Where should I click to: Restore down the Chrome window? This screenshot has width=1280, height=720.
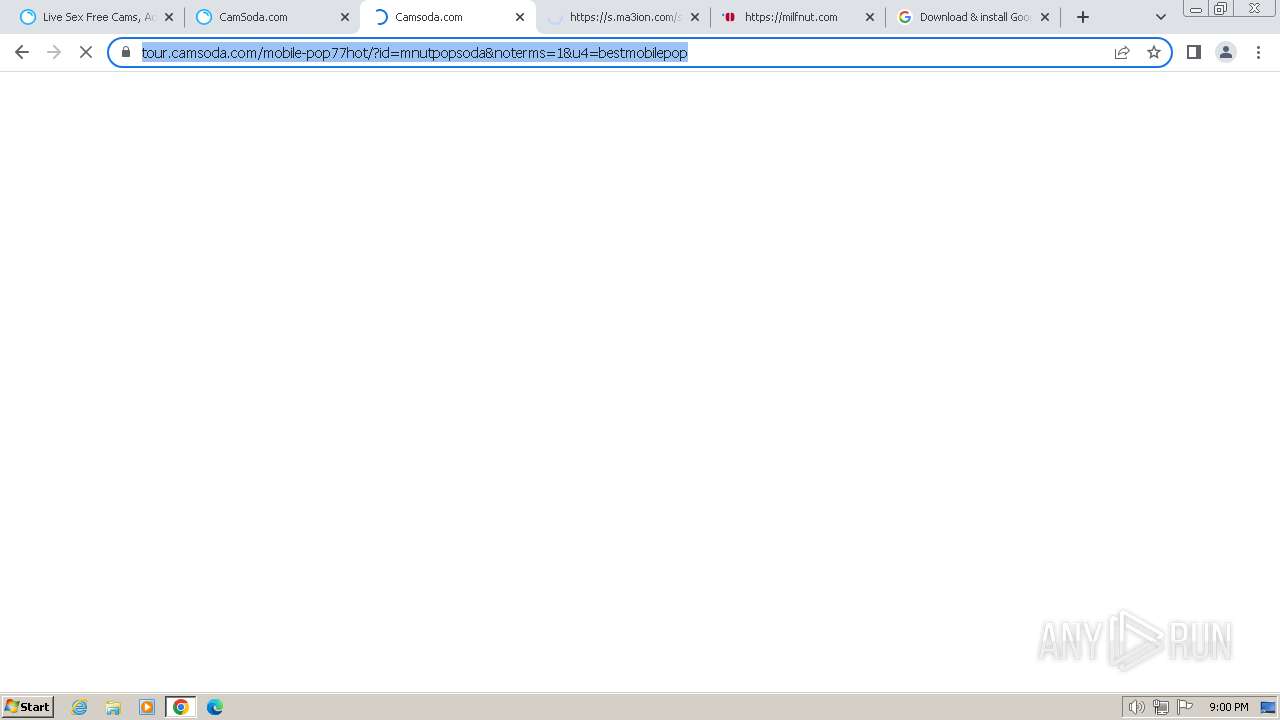1221,9
